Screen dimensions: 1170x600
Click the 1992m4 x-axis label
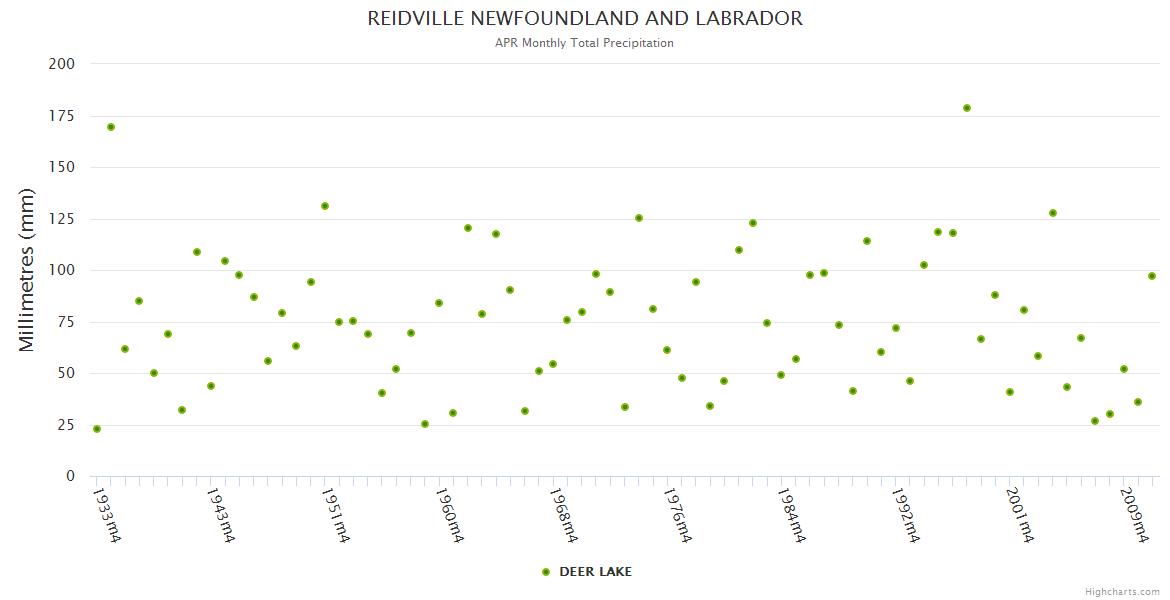pyautogui.click(x=905, y=515)
